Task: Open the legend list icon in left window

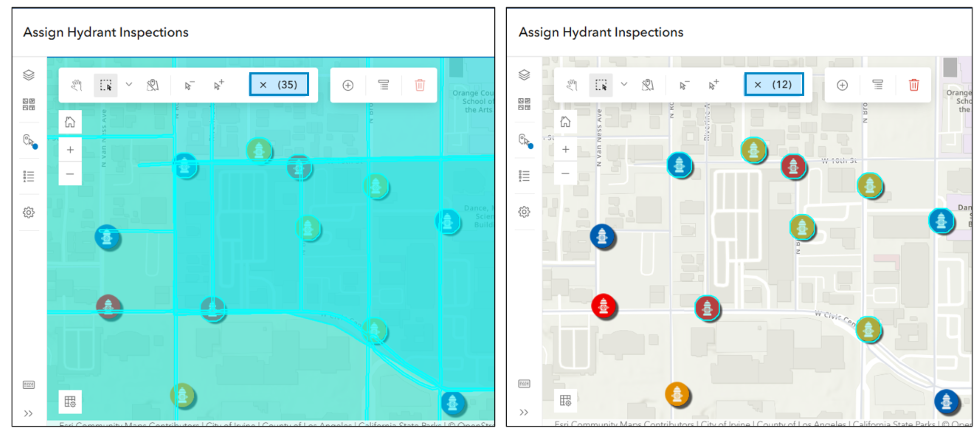Action: (x=28, y=176)
